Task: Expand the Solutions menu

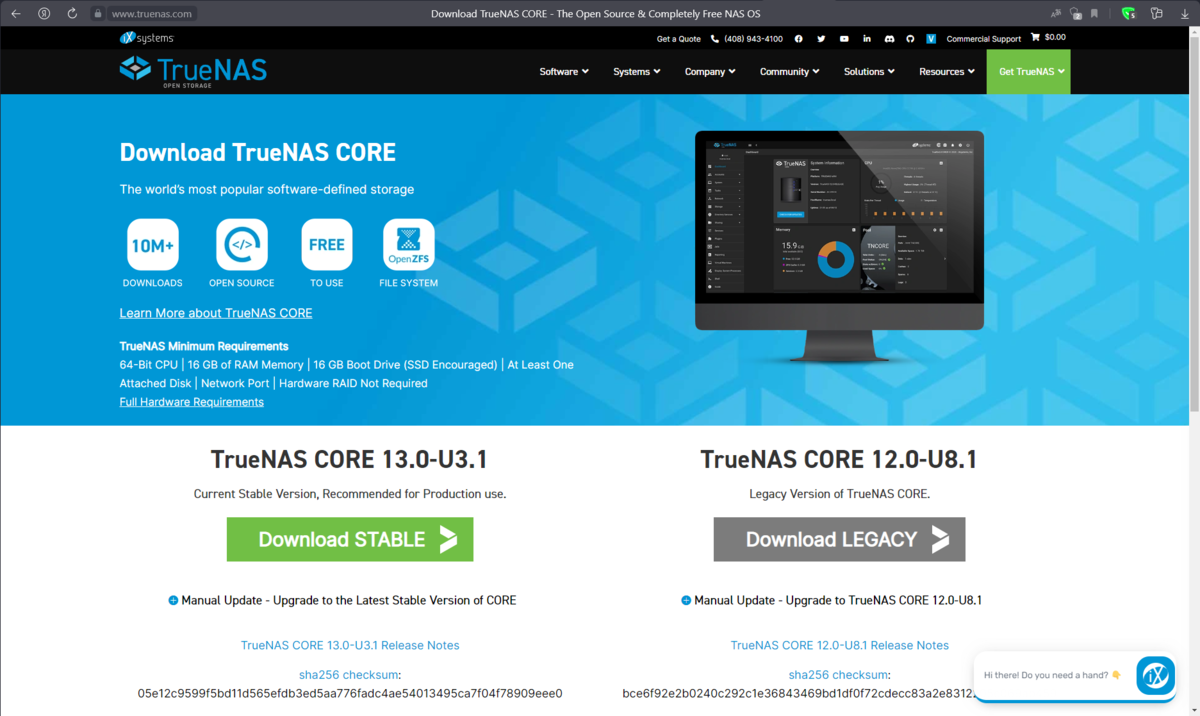Action: point(869,72)
